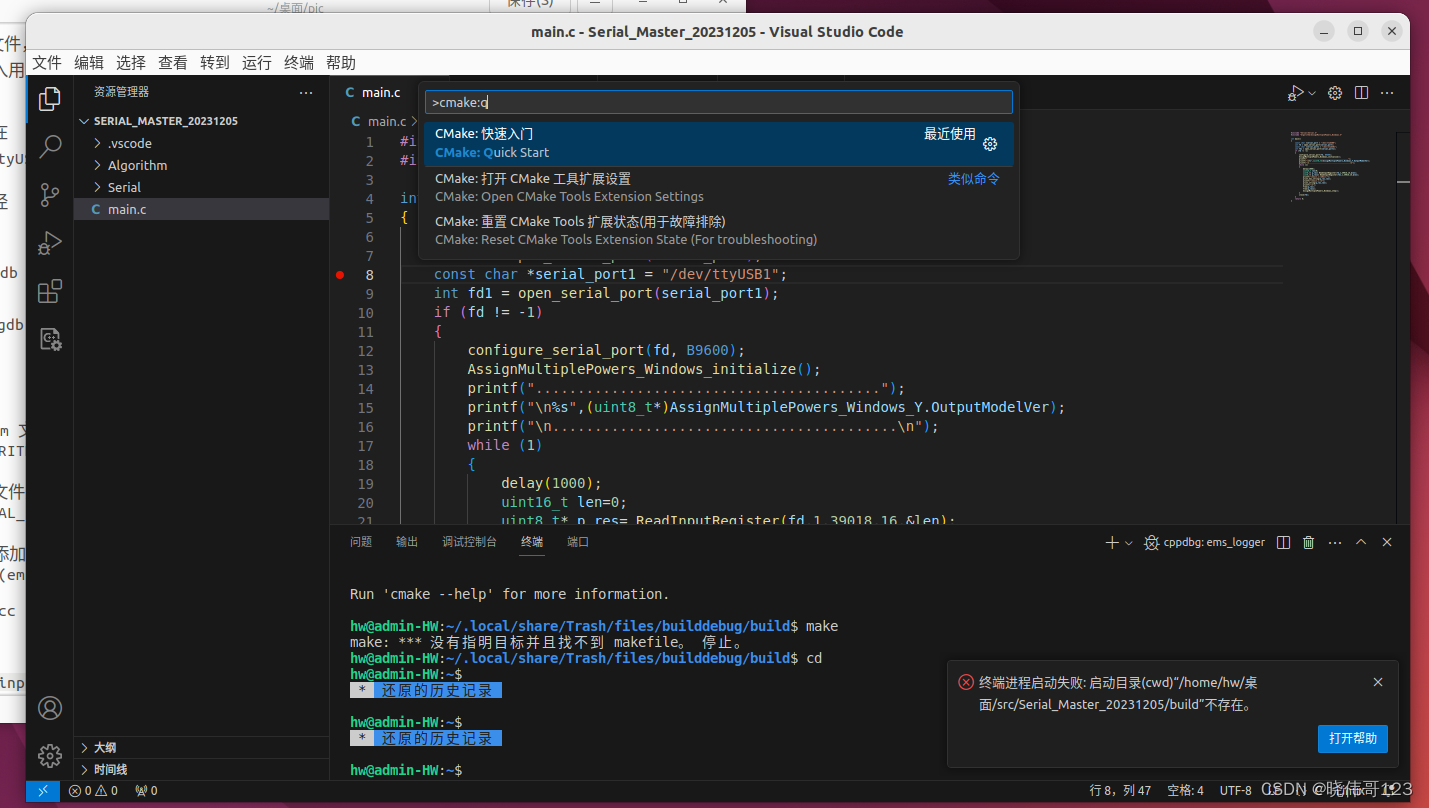Click the remote window indicator in status bar

(43, 790)
